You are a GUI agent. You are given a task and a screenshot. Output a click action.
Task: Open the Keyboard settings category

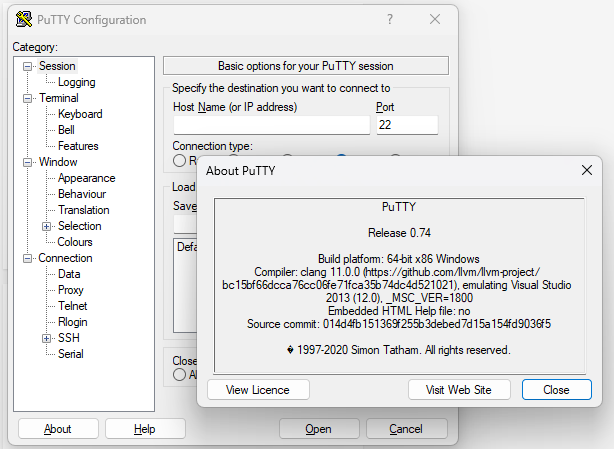pyautogui.click(x=80, y=114)
